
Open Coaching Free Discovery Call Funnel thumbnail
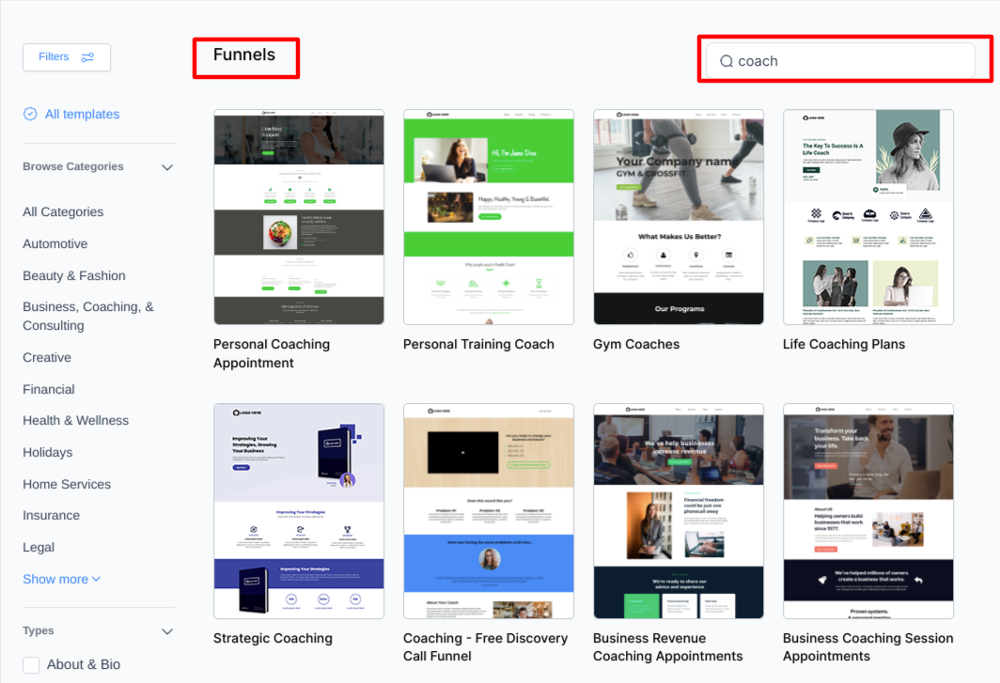(x=489, y=511)
